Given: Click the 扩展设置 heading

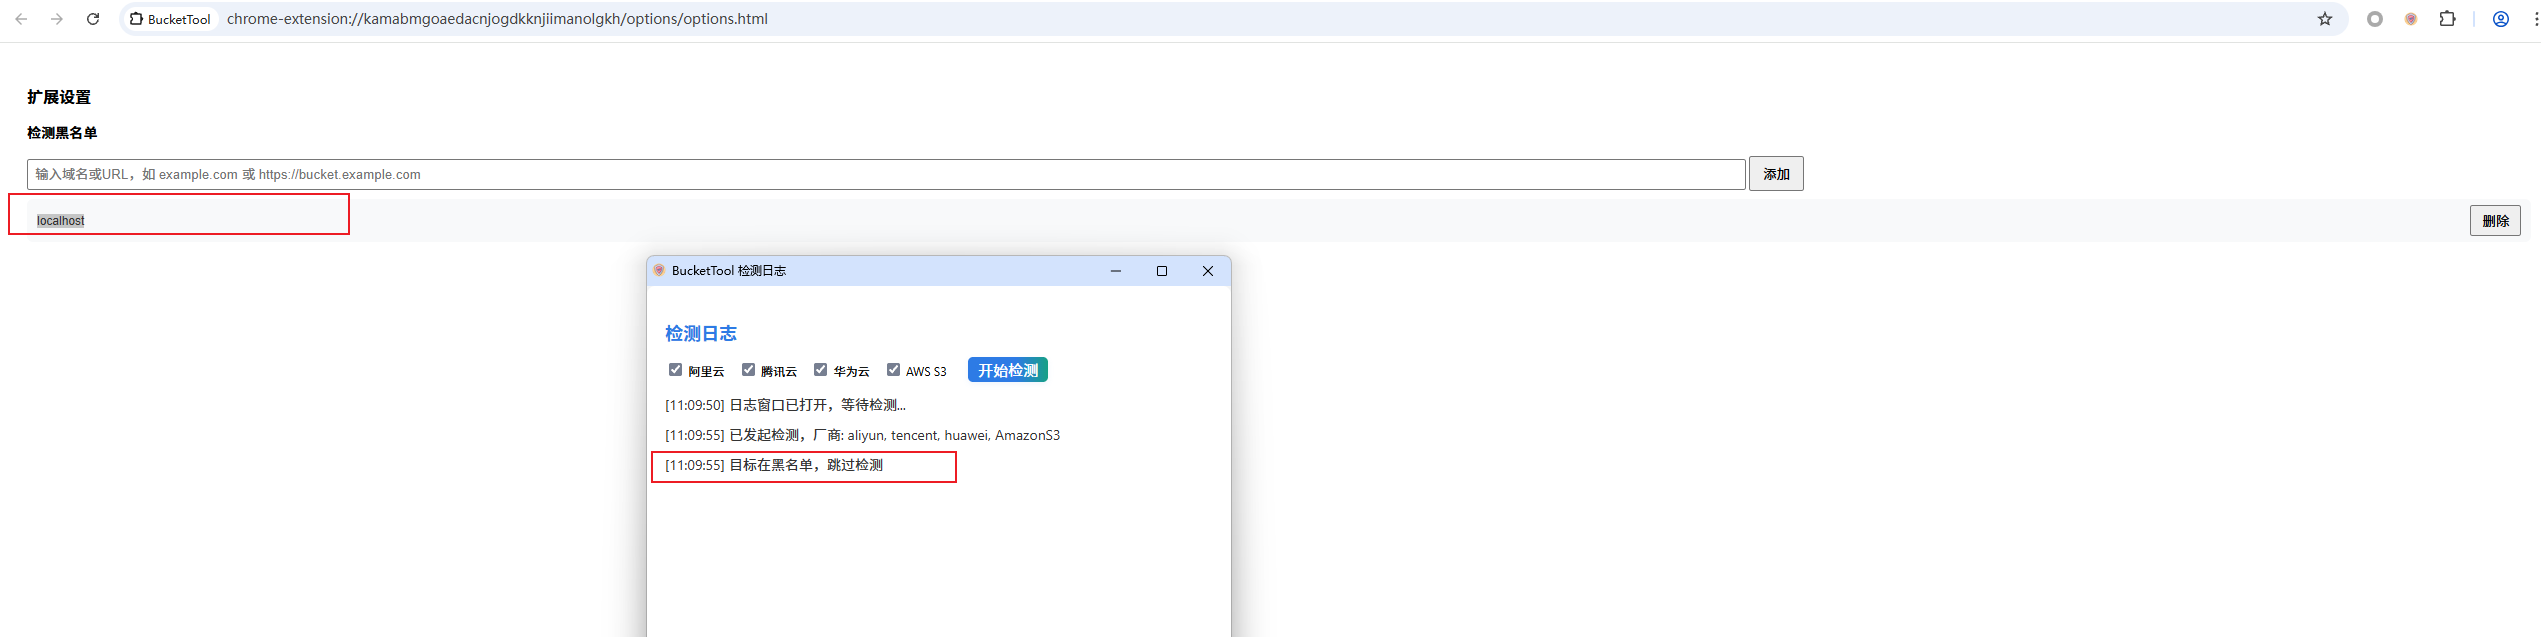Looking at the screenshot, I should 59,97.
